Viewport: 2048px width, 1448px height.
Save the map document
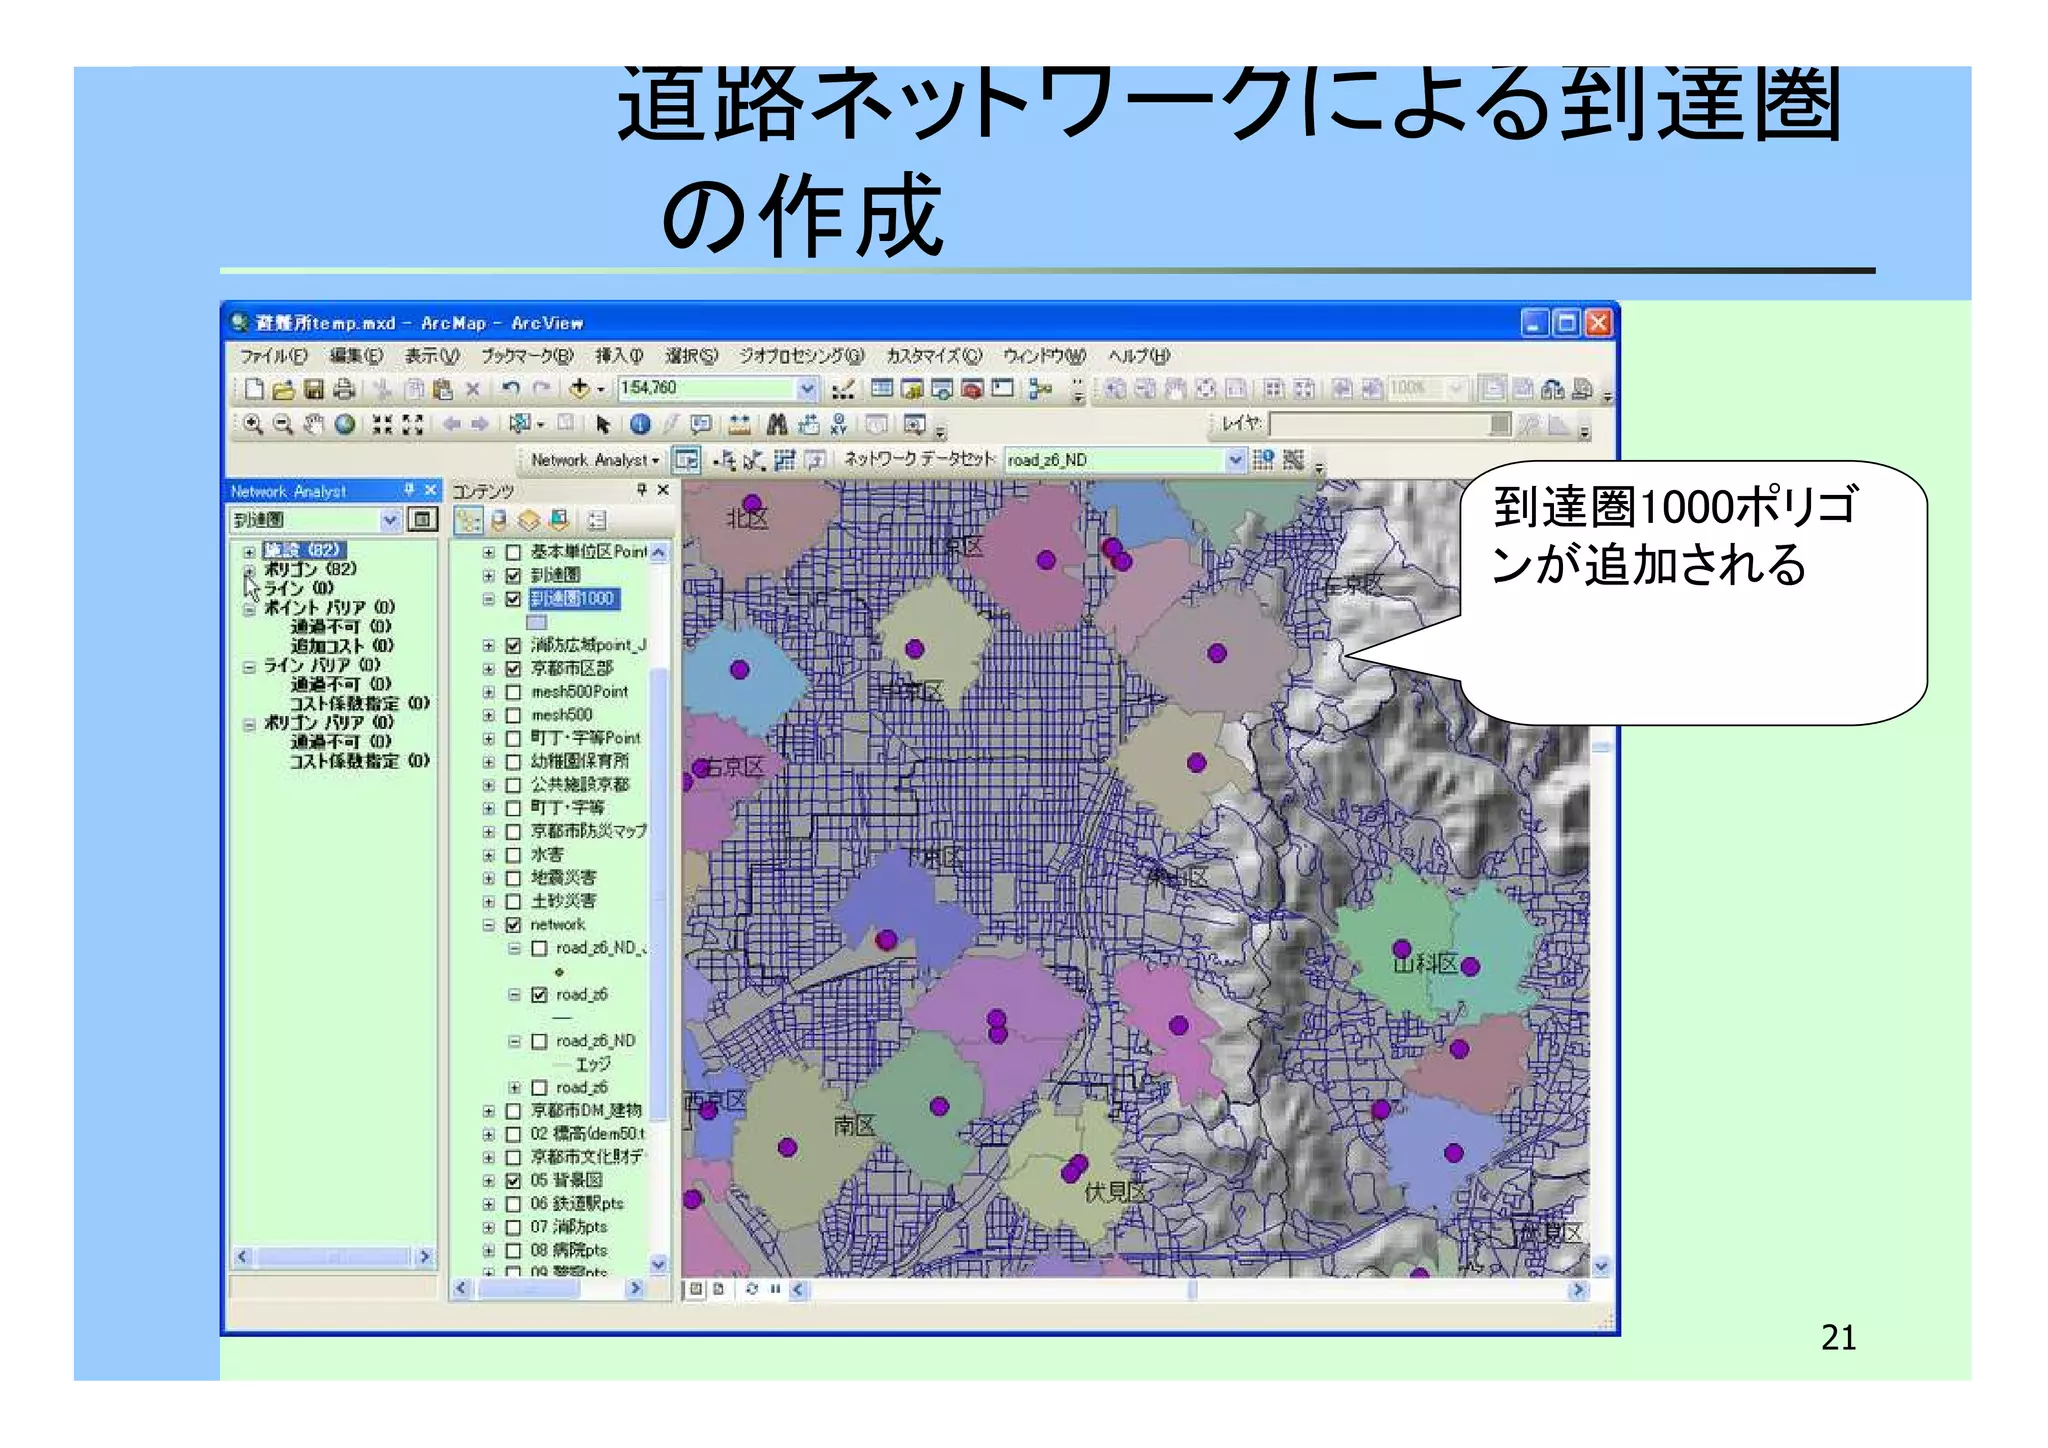tap(314, 389)
